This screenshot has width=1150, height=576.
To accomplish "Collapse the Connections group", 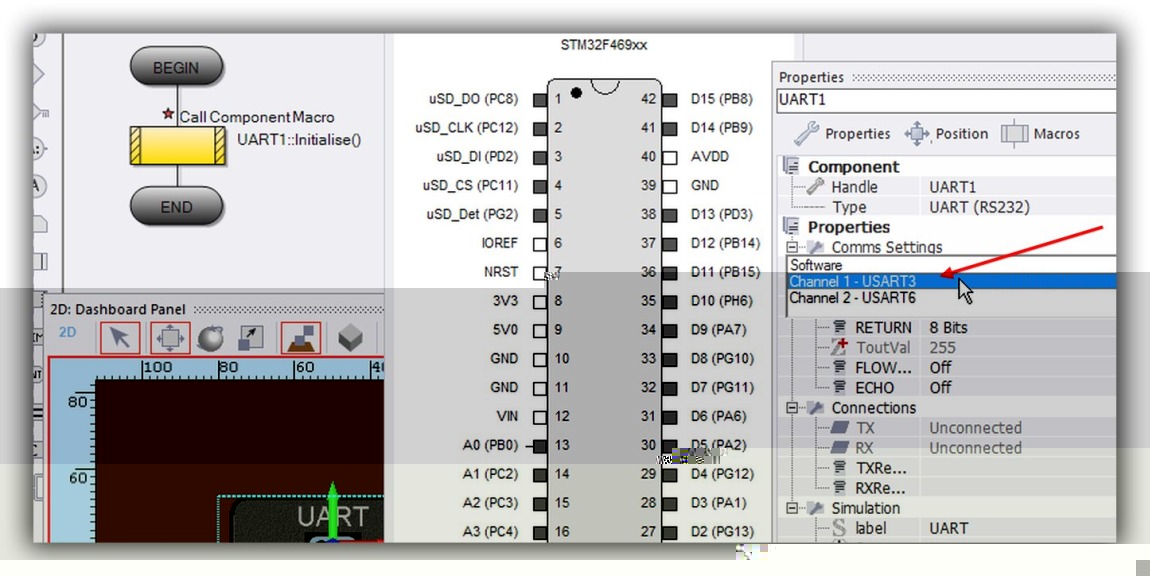I will coord(792,407).
